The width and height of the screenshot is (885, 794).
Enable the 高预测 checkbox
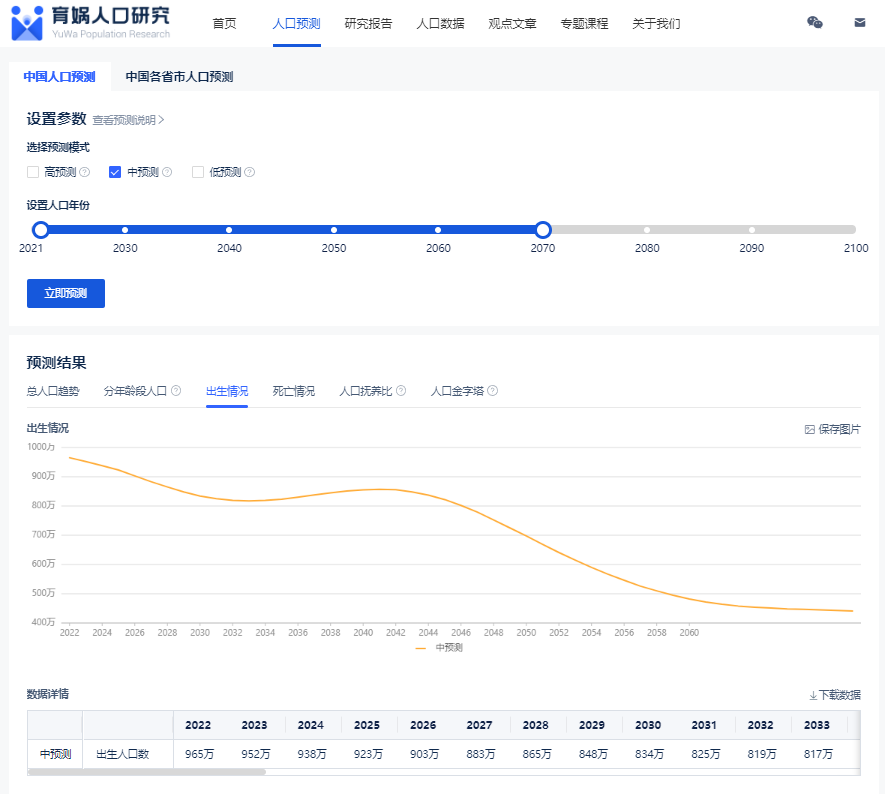pyautogui.click(x=33, y=172)
